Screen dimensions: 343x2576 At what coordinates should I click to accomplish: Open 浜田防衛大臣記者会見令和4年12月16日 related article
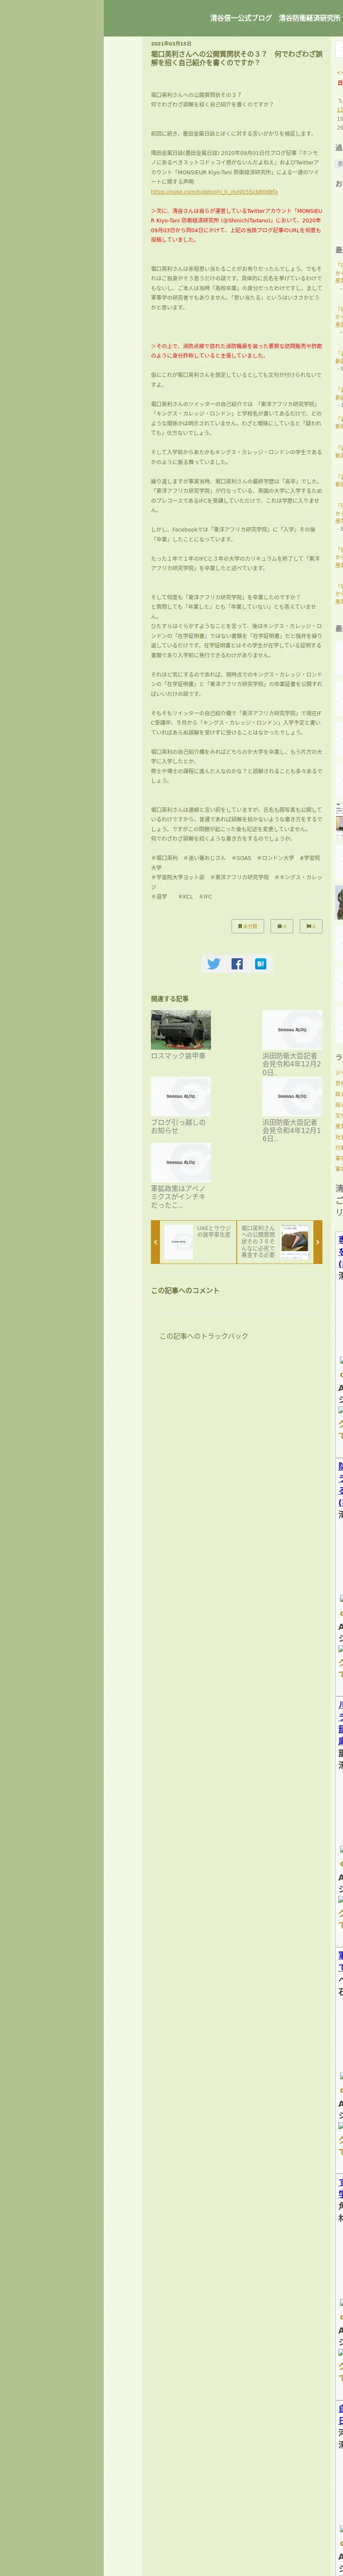tap(292, 1130)
